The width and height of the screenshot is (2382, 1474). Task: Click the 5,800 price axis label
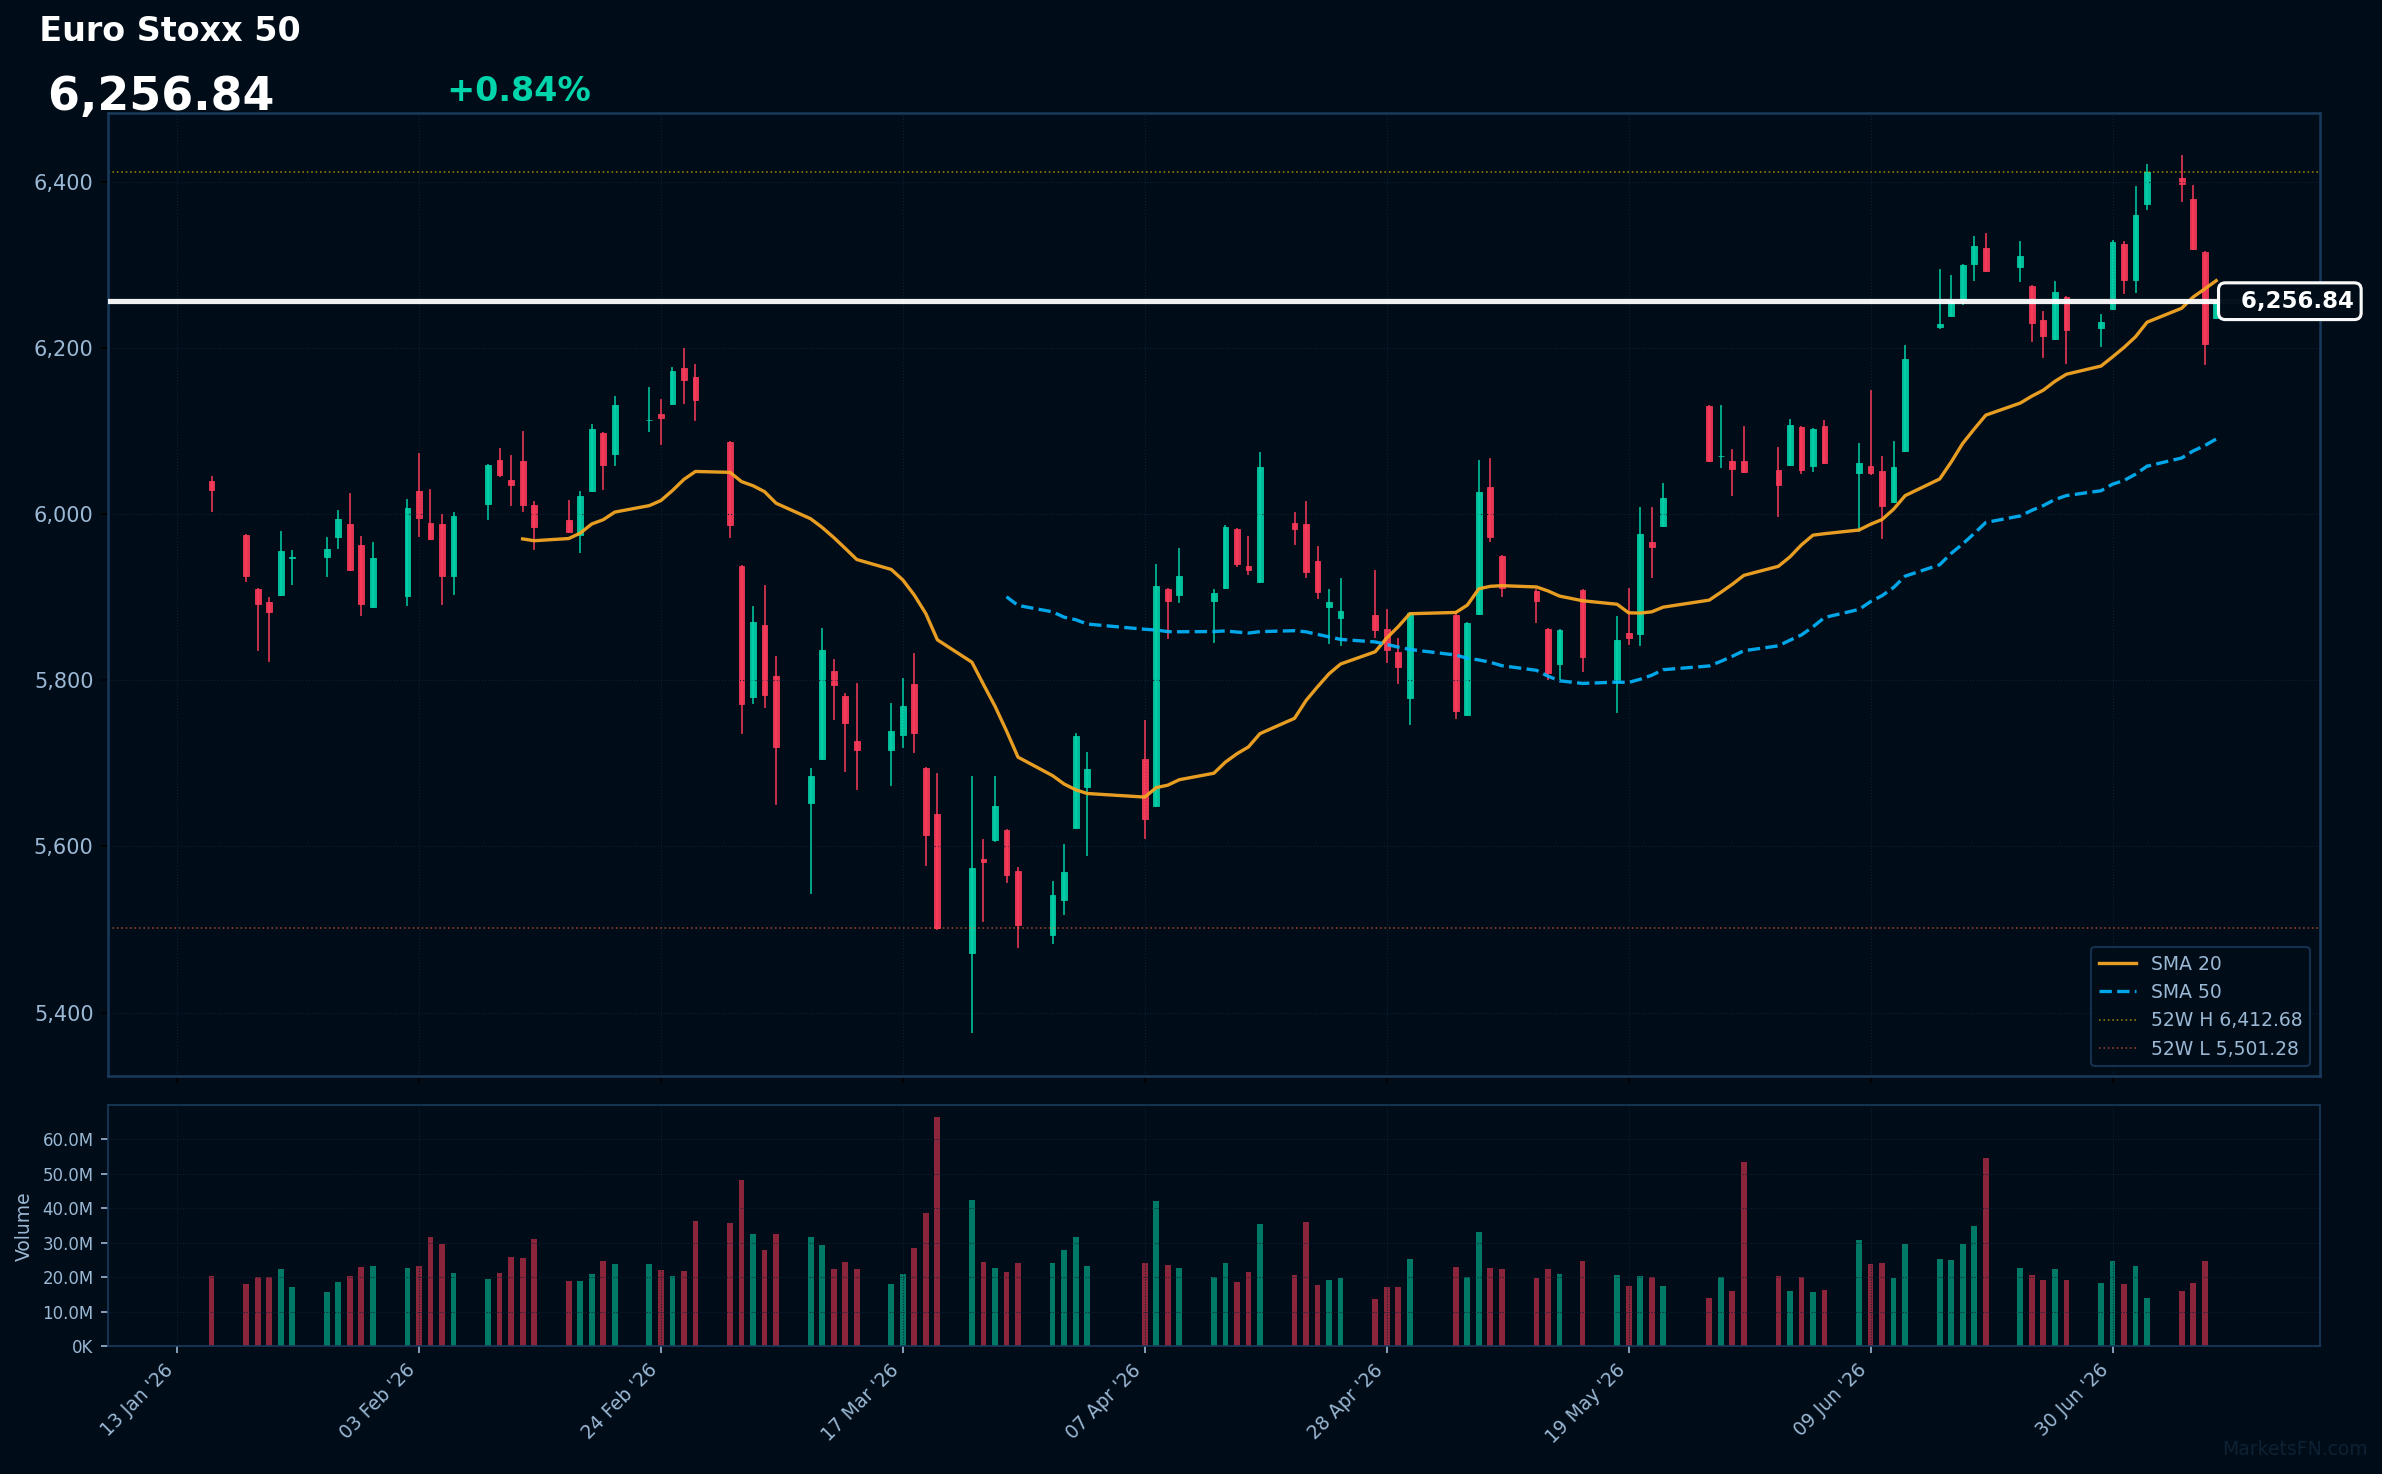pos(63,681)
